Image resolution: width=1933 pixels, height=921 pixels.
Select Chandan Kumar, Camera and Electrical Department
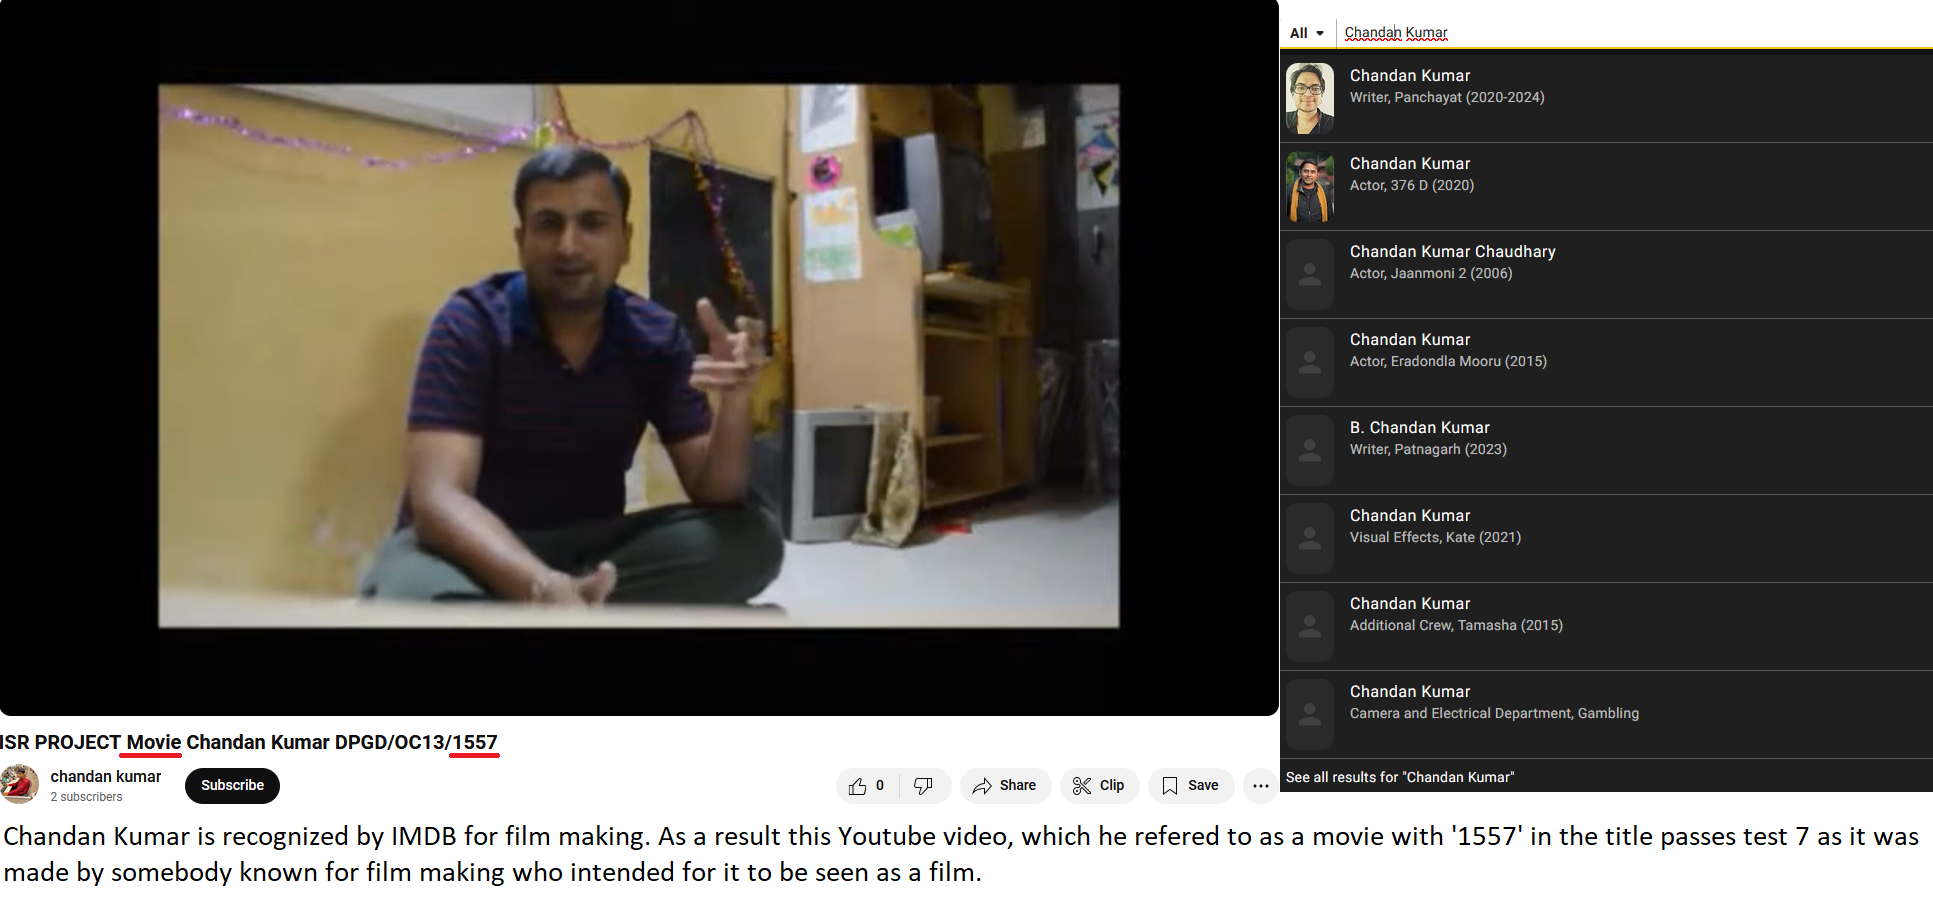1606,714
